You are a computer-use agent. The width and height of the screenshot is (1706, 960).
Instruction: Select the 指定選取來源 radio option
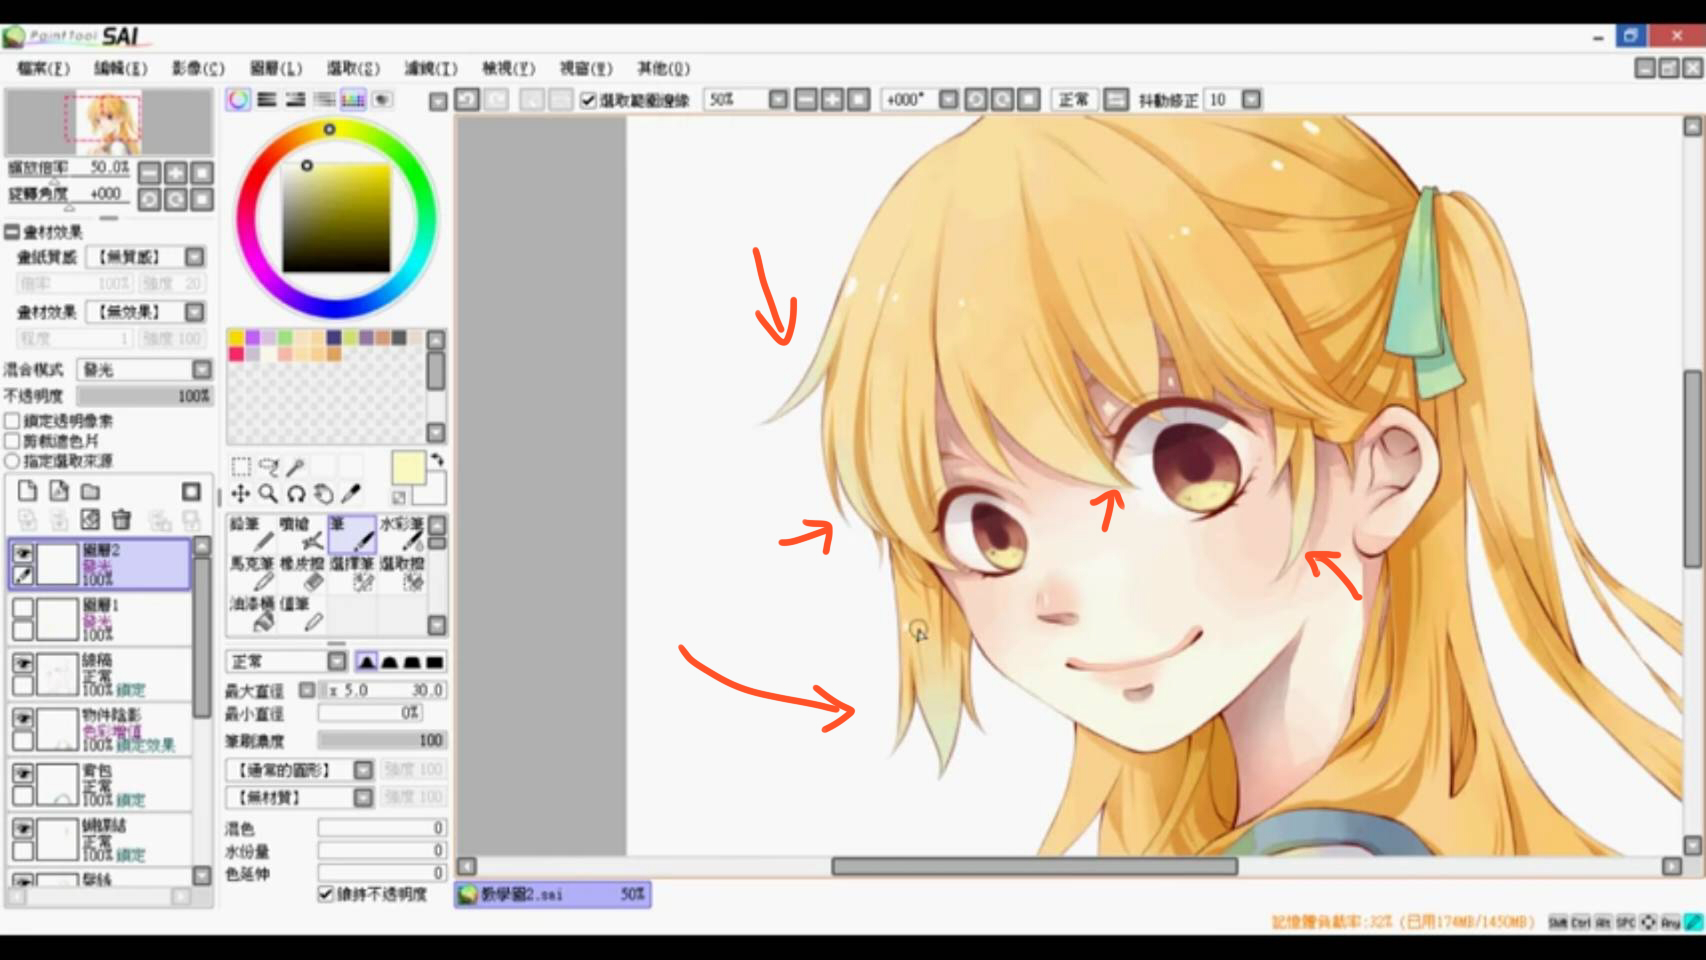pos(13,461)
